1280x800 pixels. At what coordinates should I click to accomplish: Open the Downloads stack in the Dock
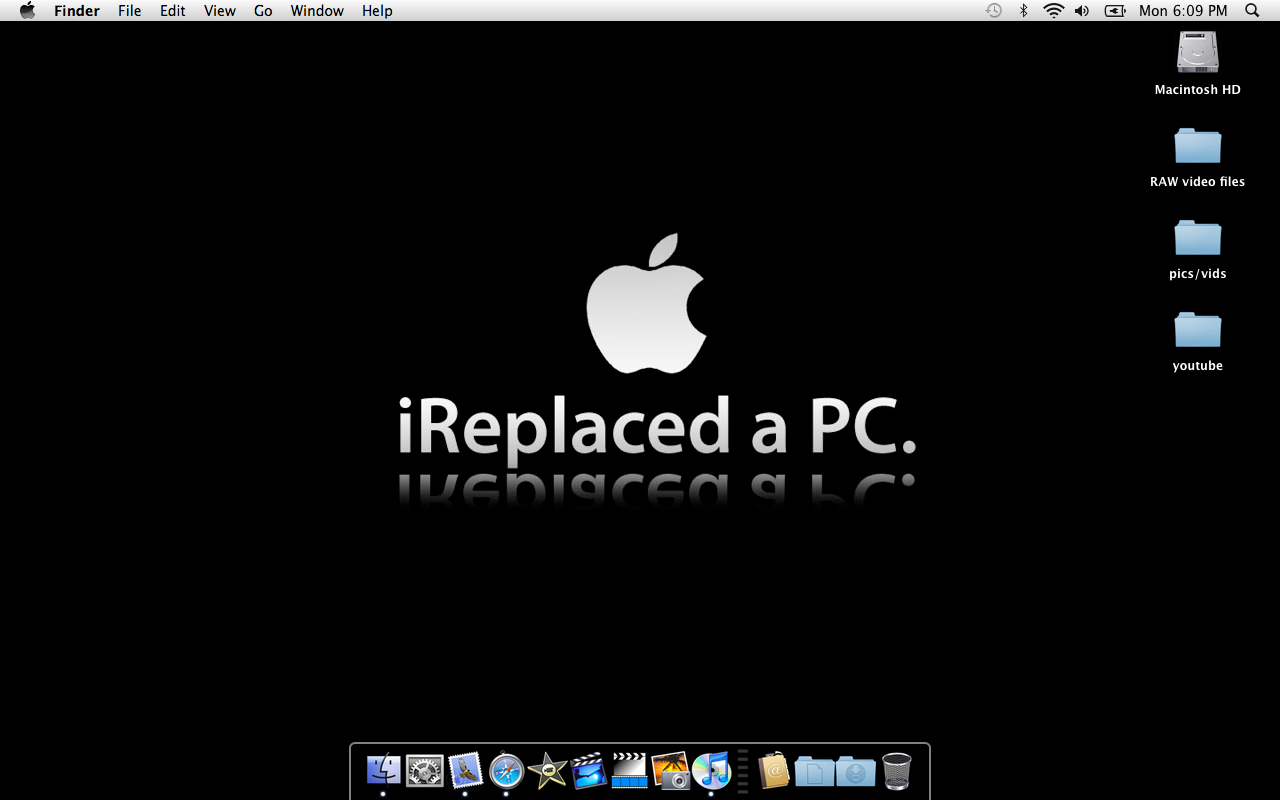855,771
